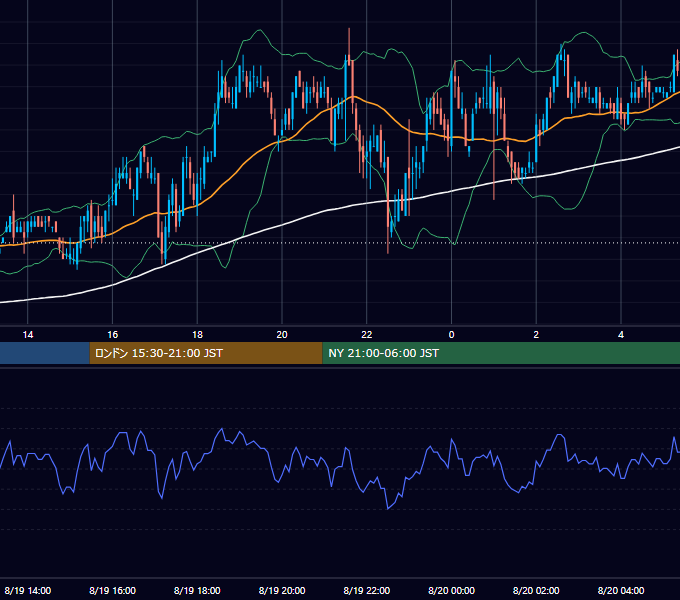Click the 14 hour axis label
Image resolution: width=680 pixels, height=600 pixels.
[28, 335]
